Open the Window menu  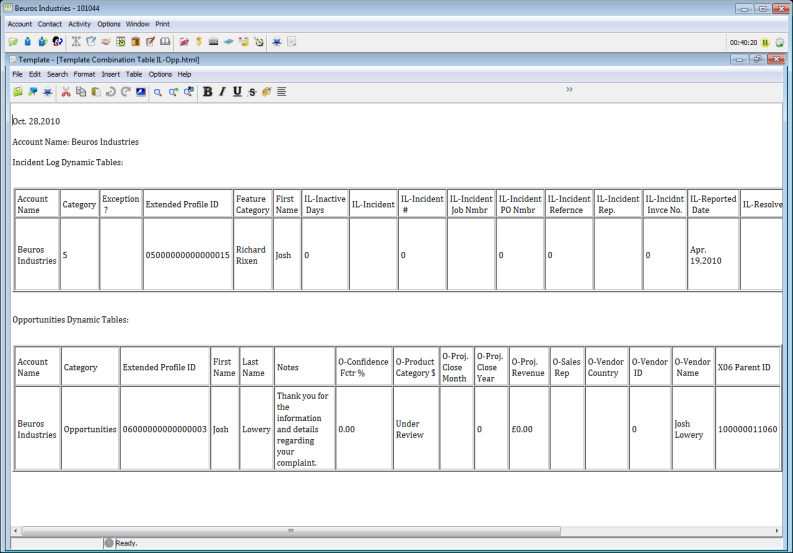(138, 24)
